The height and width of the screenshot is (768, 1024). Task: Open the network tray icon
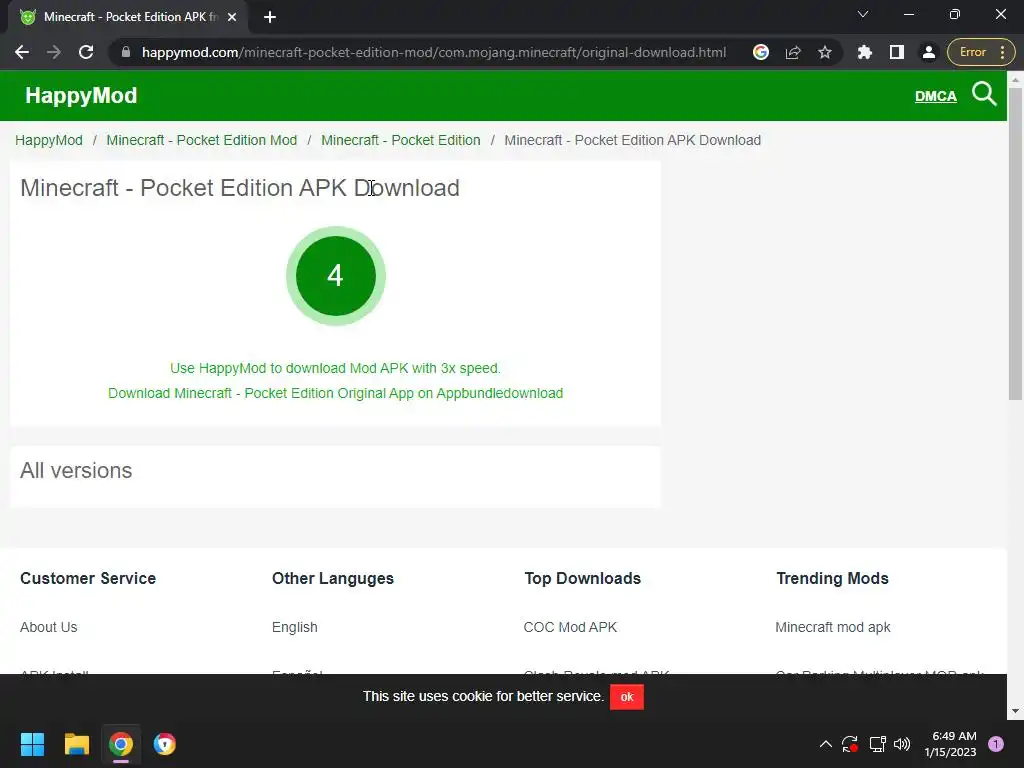click(877, 744)
